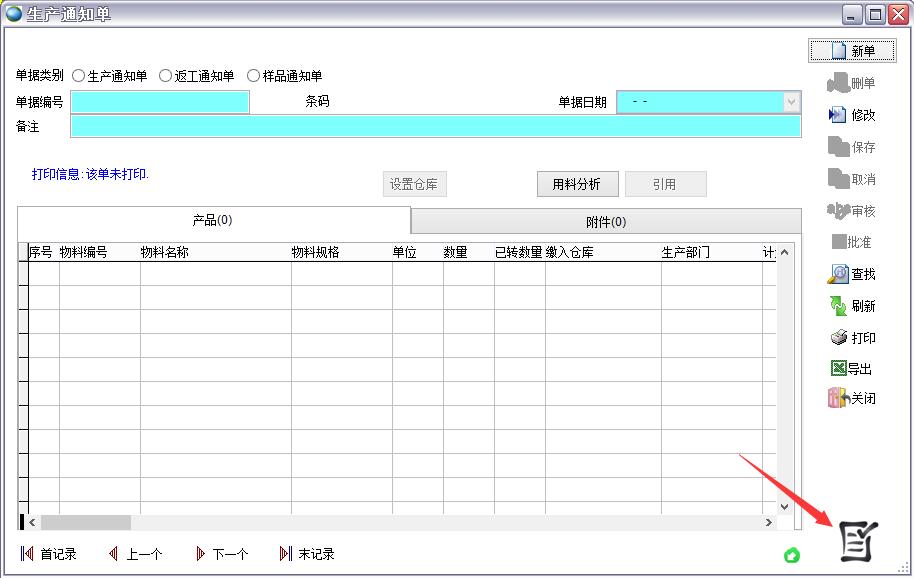The width and height of the screenshot is (914, 578).
Task: Switch to the 产品(0) tab
Action: click(x=213, y=220)
